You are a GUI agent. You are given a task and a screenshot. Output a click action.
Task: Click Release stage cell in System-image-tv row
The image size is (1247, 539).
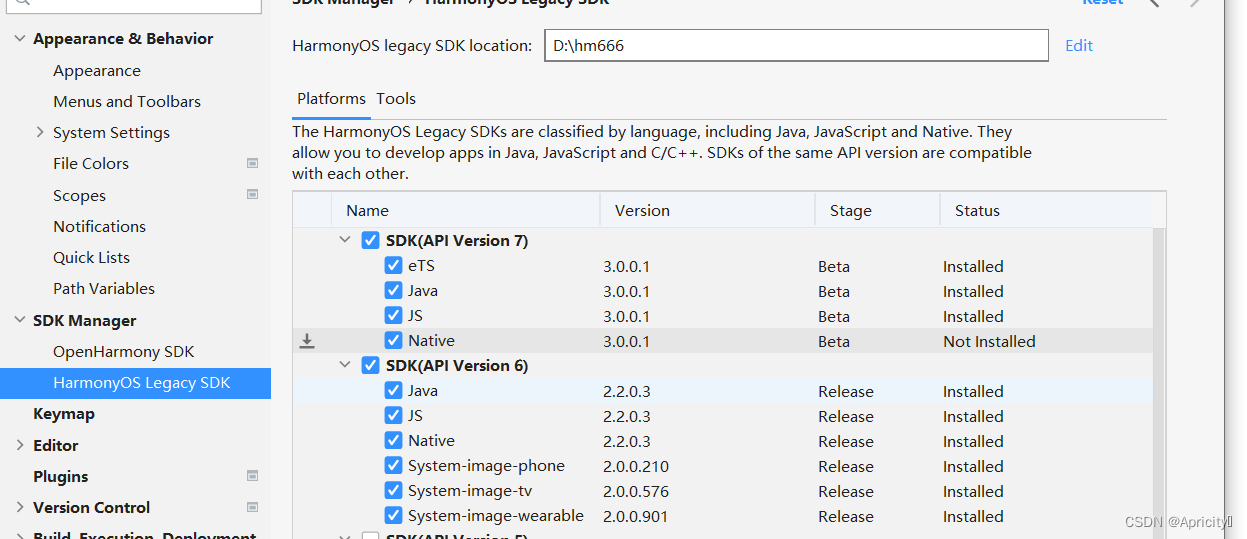click(x=846, y=492)
